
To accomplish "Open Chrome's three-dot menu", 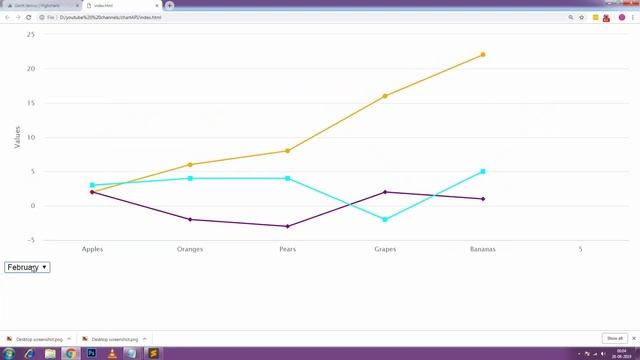I will [633, 18].
